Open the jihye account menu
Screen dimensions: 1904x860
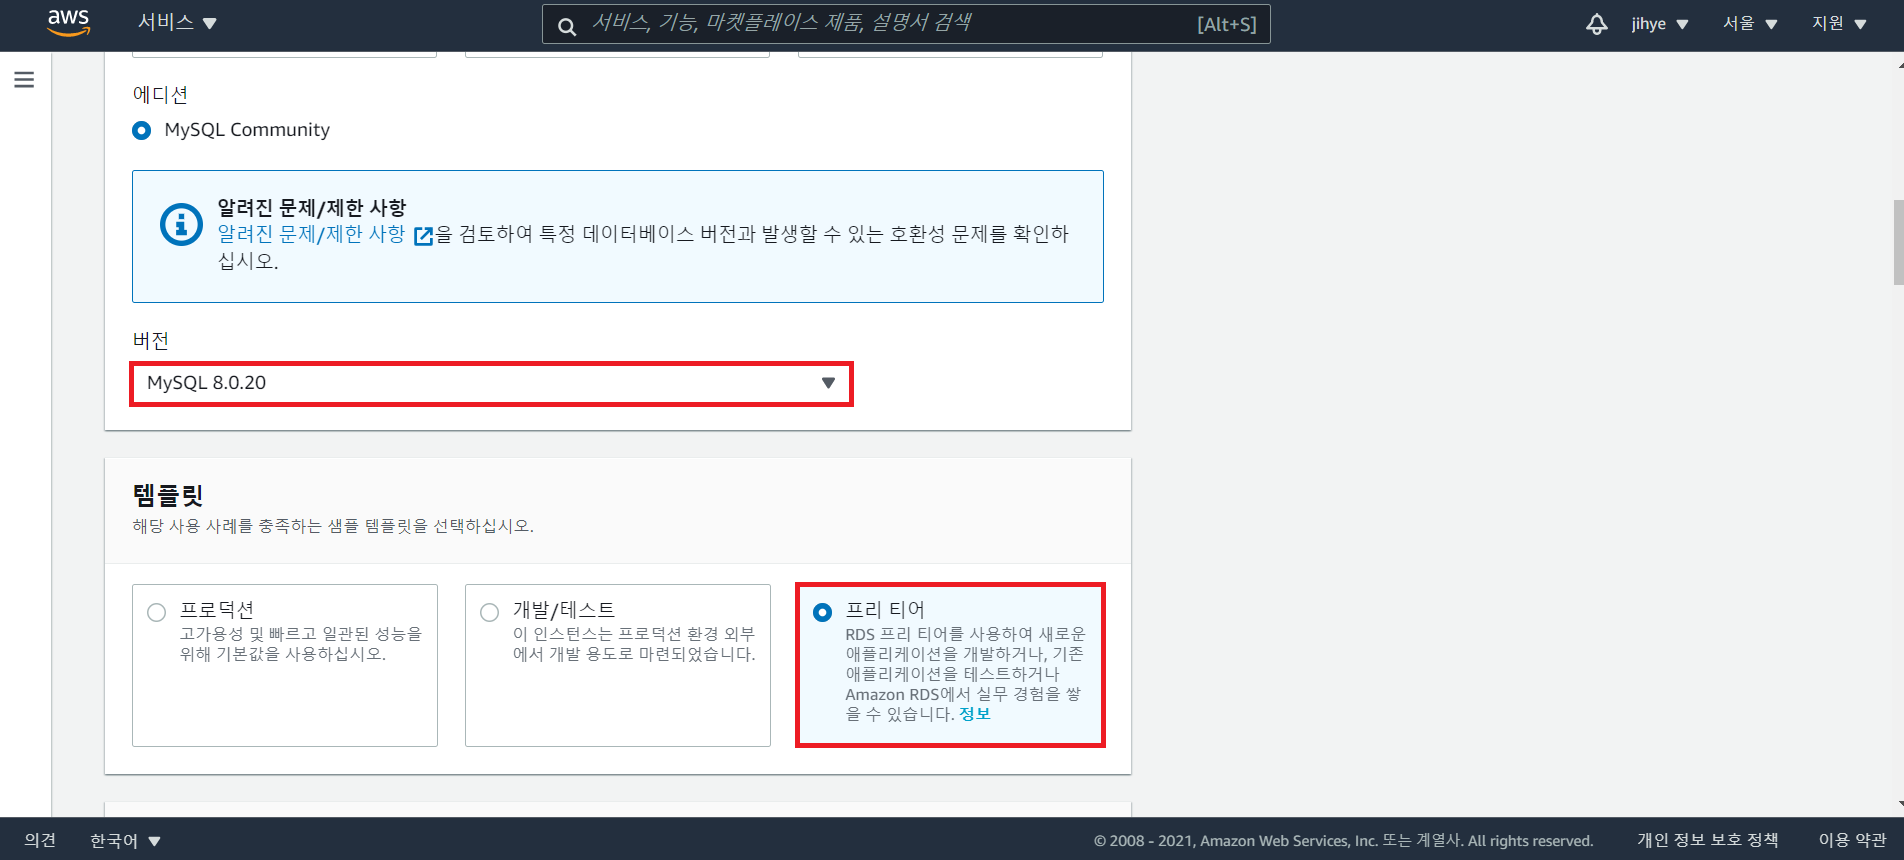pyautogui.click(x=1660, y=24)
